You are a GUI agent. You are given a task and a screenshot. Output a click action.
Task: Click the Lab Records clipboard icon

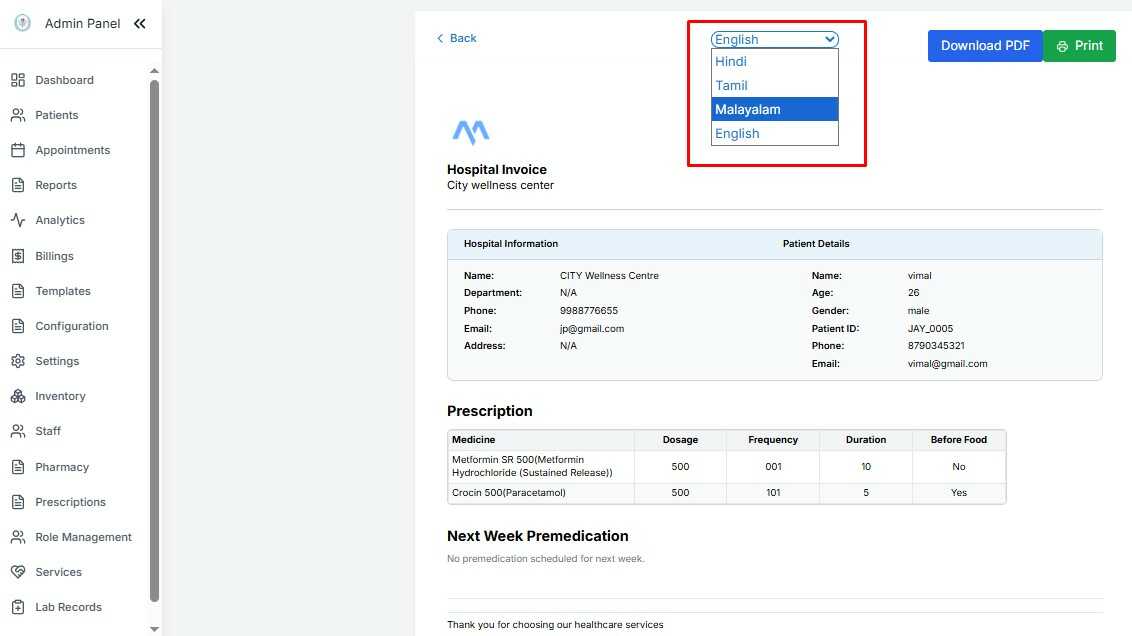(x=18, y=607)
